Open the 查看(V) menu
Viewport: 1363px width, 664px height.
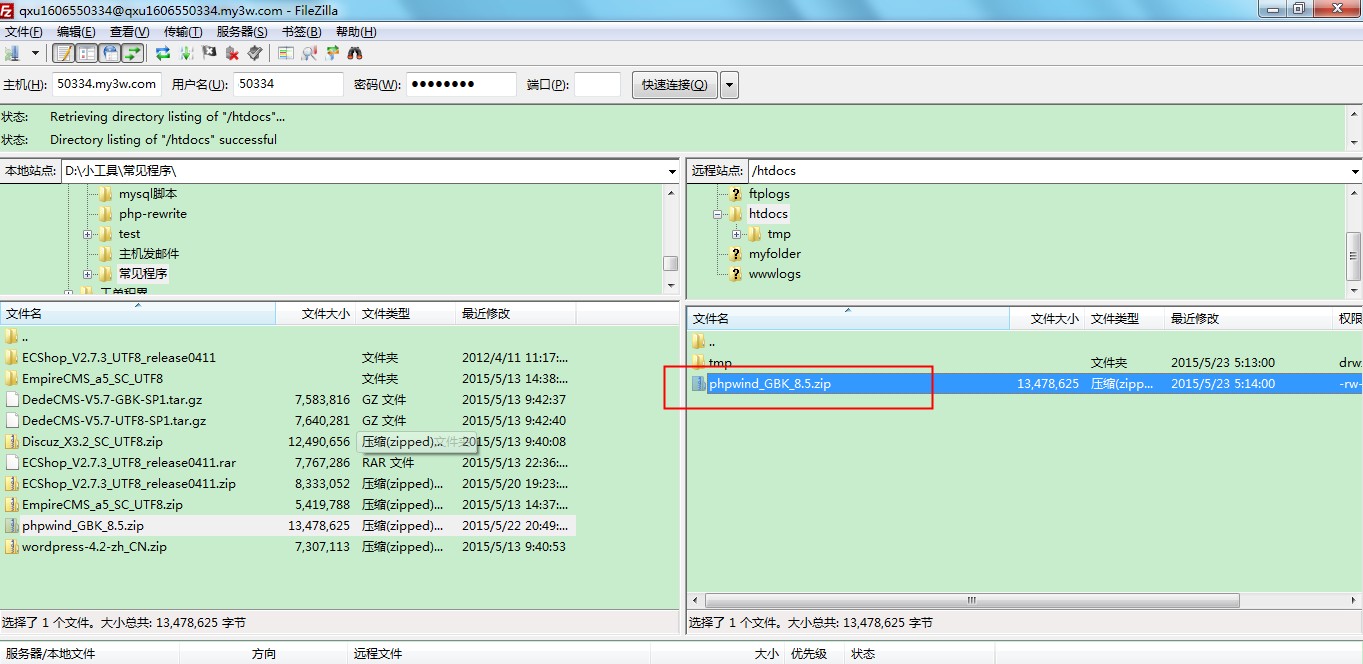[129, 32]
